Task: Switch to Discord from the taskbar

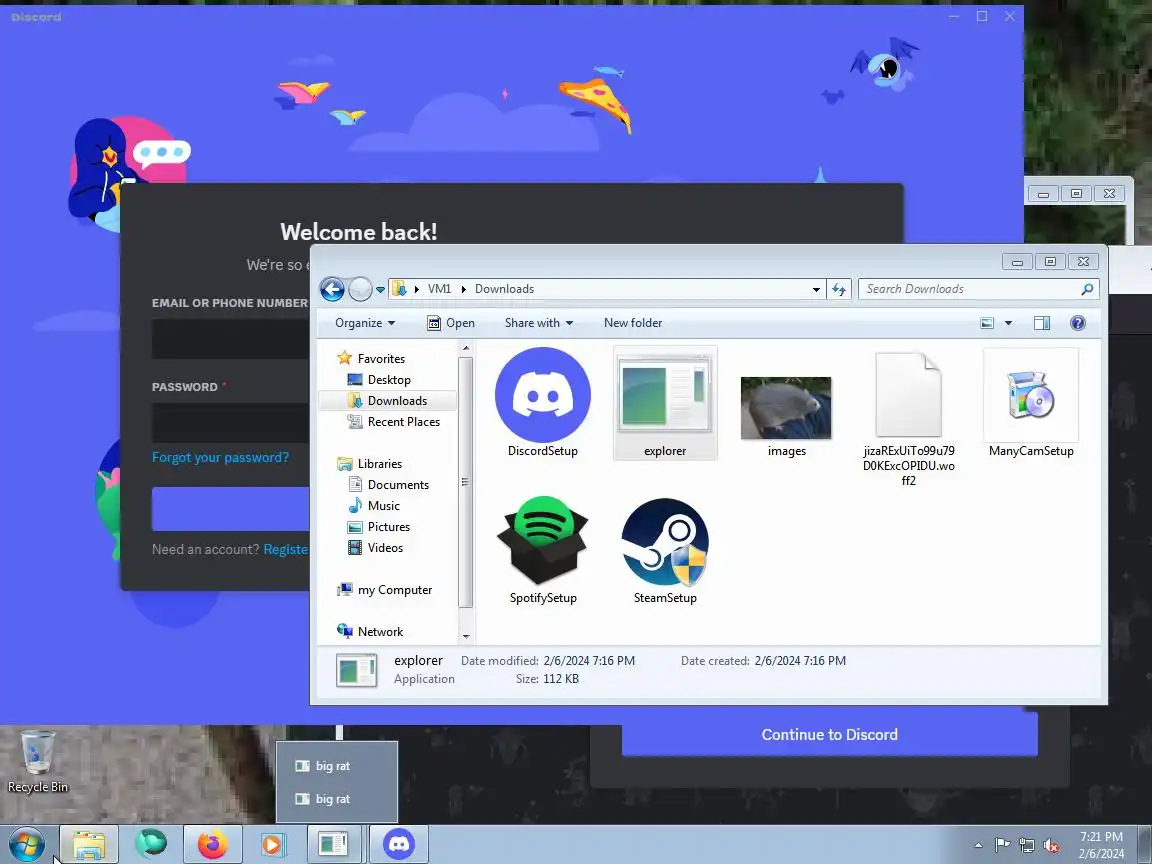Action: pyautogui.click(x=398, y=845)
